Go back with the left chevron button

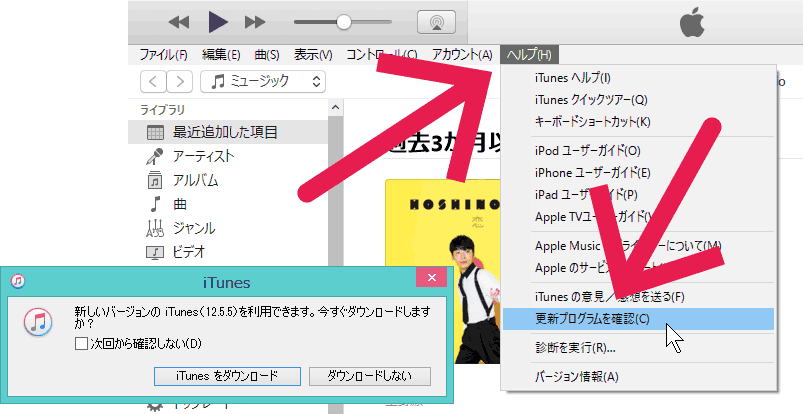click(x=153, y=81)
